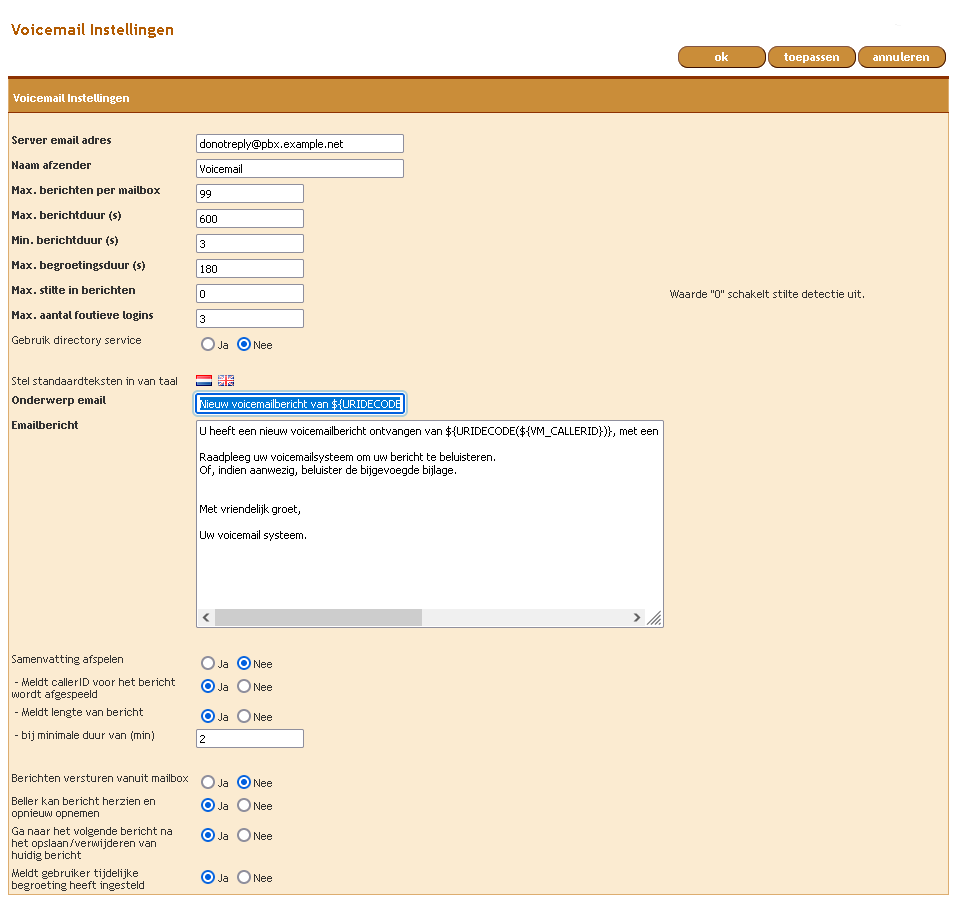Click the Emailbericht scrollbar left arrow

pos(206,618)
